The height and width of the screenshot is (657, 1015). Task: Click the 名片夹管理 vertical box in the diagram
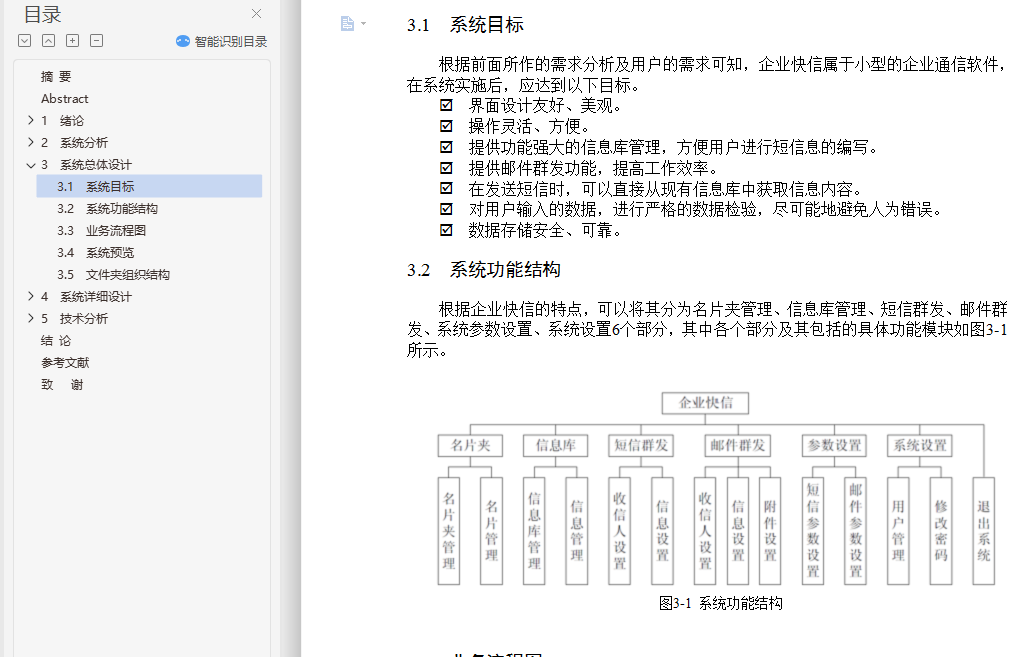[x=449, y=531]
